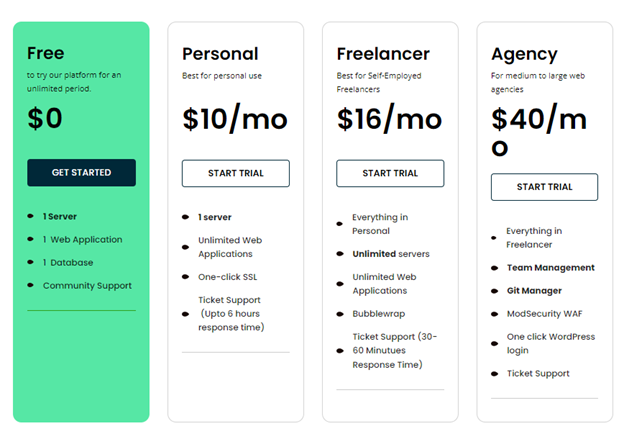Click the Community Support feature item
This screenshot has height=439, width=621.
87,286
